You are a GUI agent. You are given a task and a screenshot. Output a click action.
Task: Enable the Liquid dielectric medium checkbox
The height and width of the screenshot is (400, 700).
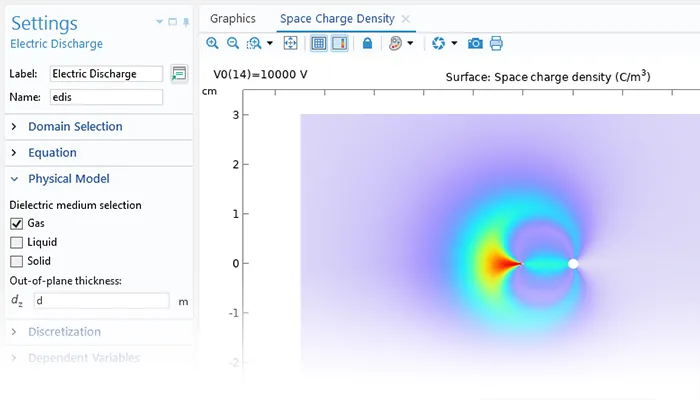pos(16,242)
